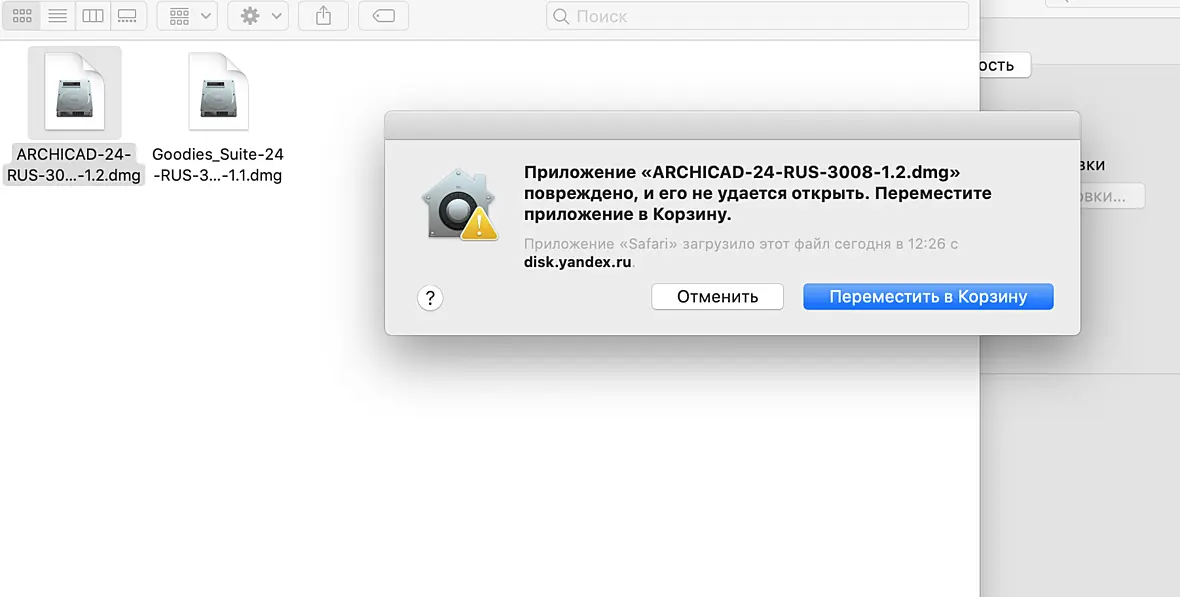Click the ARCHICAD-24-RUS-30...-1.2.dmg file name

coord(74,165)
